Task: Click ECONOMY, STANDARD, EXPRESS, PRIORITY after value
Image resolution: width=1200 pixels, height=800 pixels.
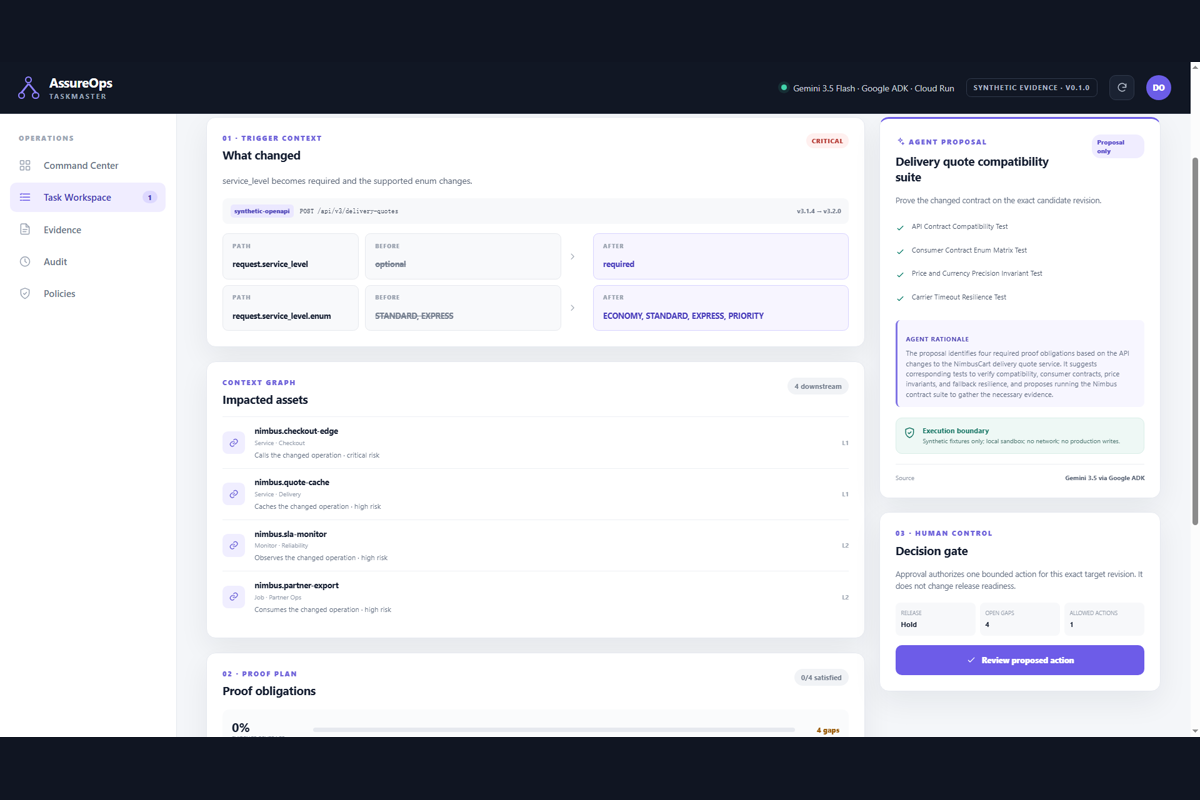Action: (683, 316)
